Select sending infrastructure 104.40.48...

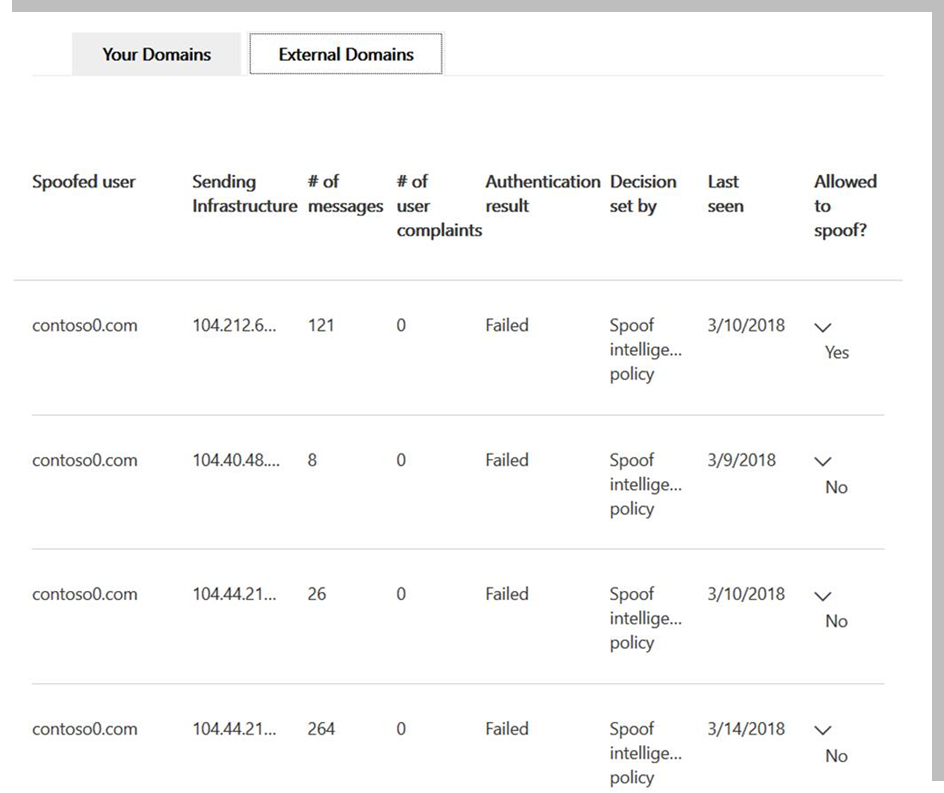coord(236,461)
